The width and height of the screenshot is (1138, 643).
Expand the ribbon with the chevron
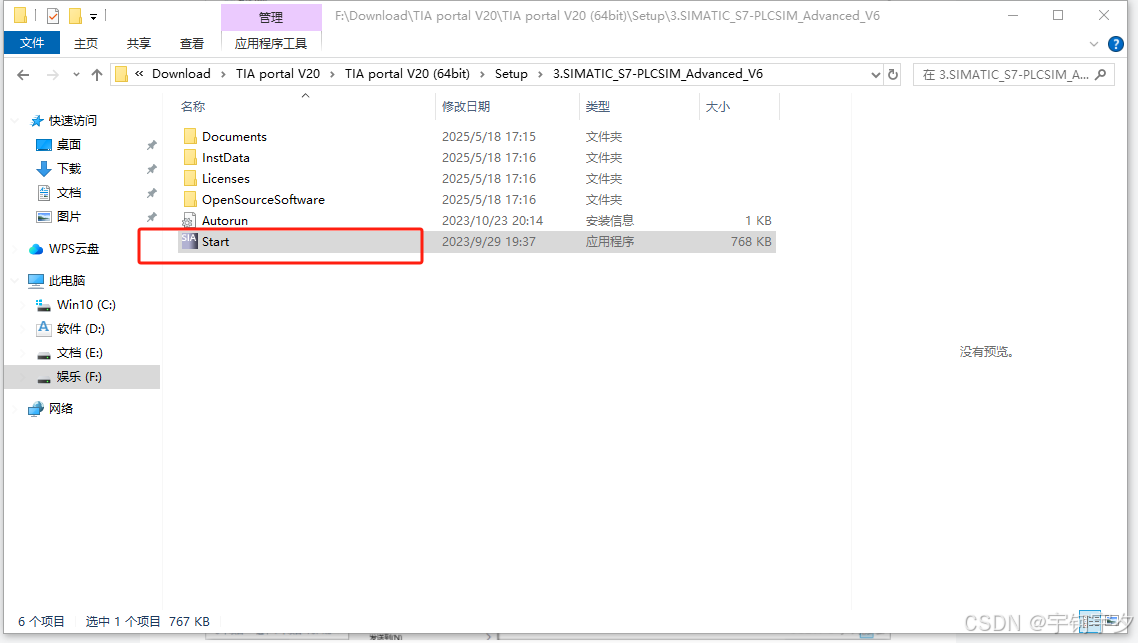(1094, 44)
